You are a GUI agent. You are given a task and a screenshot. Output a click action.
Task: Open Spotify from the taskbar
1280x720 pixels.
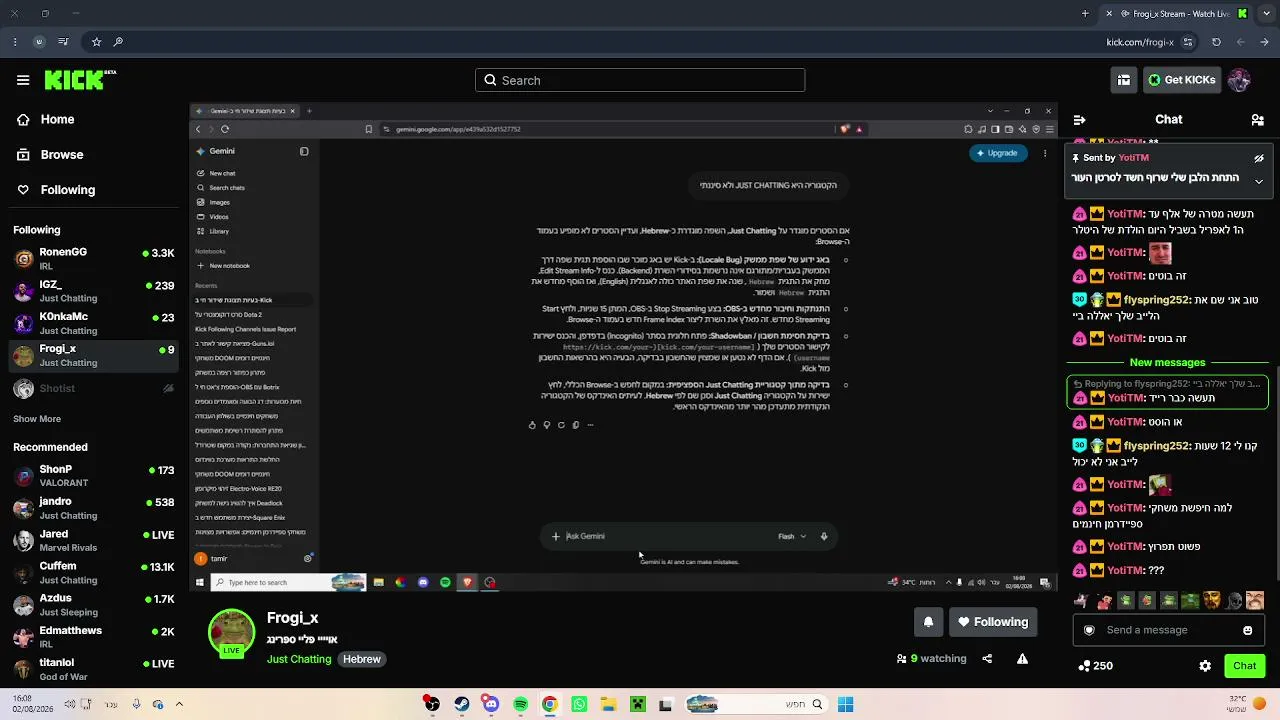[520, 705]
